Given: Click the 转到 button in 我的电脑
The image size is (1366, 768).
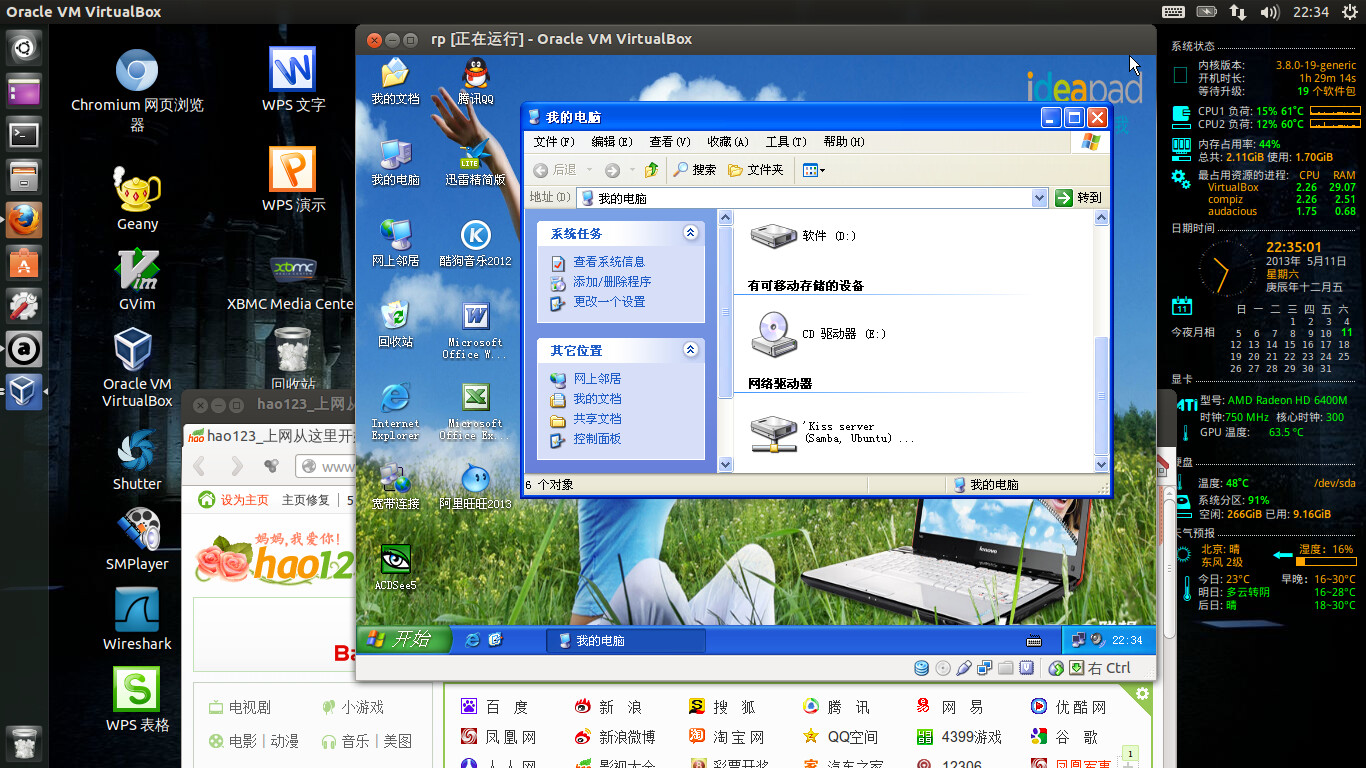Looking at the screenshot, I should [x=1079, y=198].
